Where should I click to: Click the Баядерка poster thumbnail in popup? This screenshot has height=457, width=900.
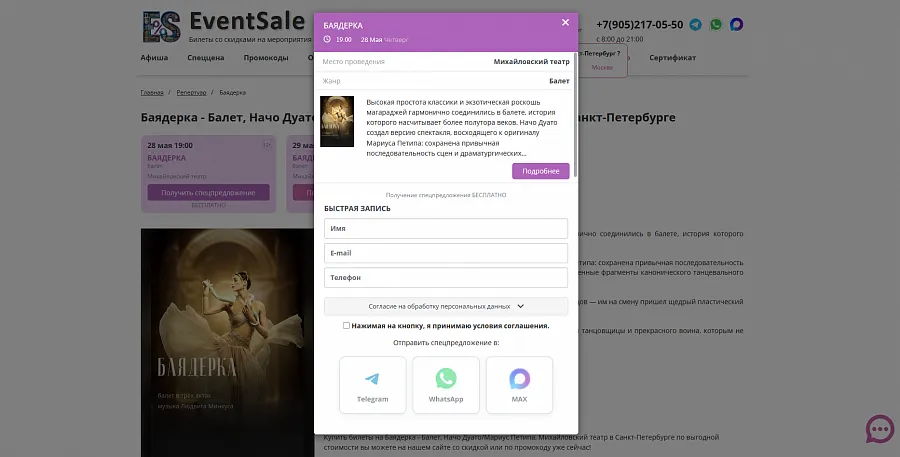pyautogui.click(x=337, y=121)
